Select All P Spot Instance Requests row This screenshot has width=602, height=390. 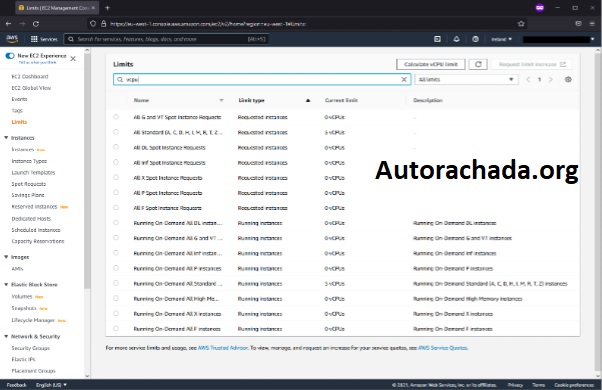point(116,192)
